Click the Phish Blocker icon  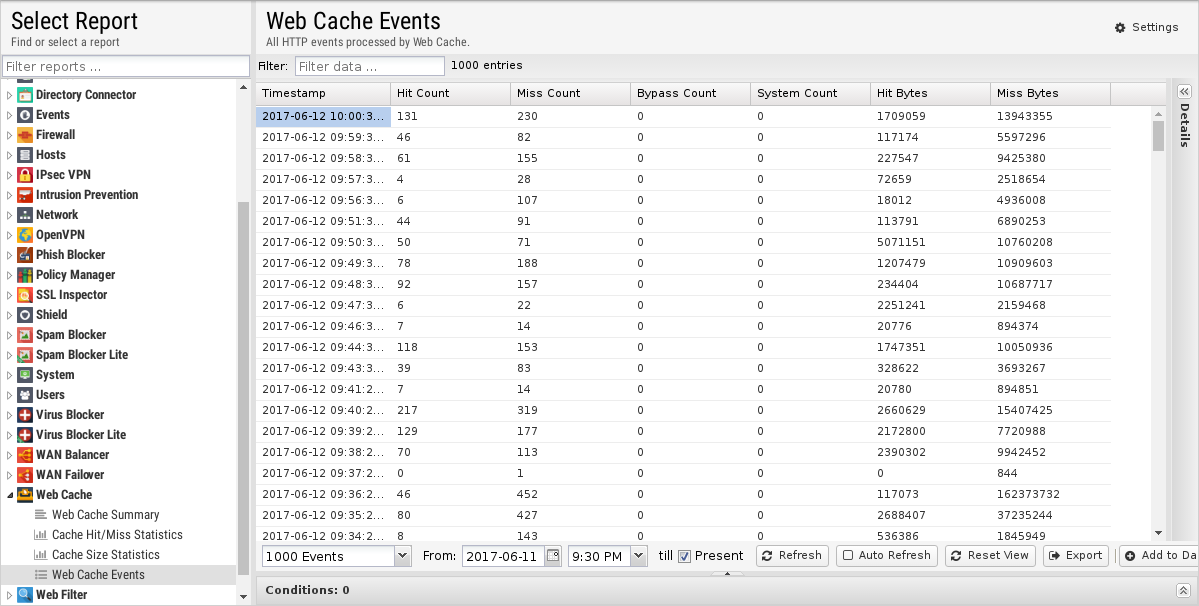click(25, 254)
